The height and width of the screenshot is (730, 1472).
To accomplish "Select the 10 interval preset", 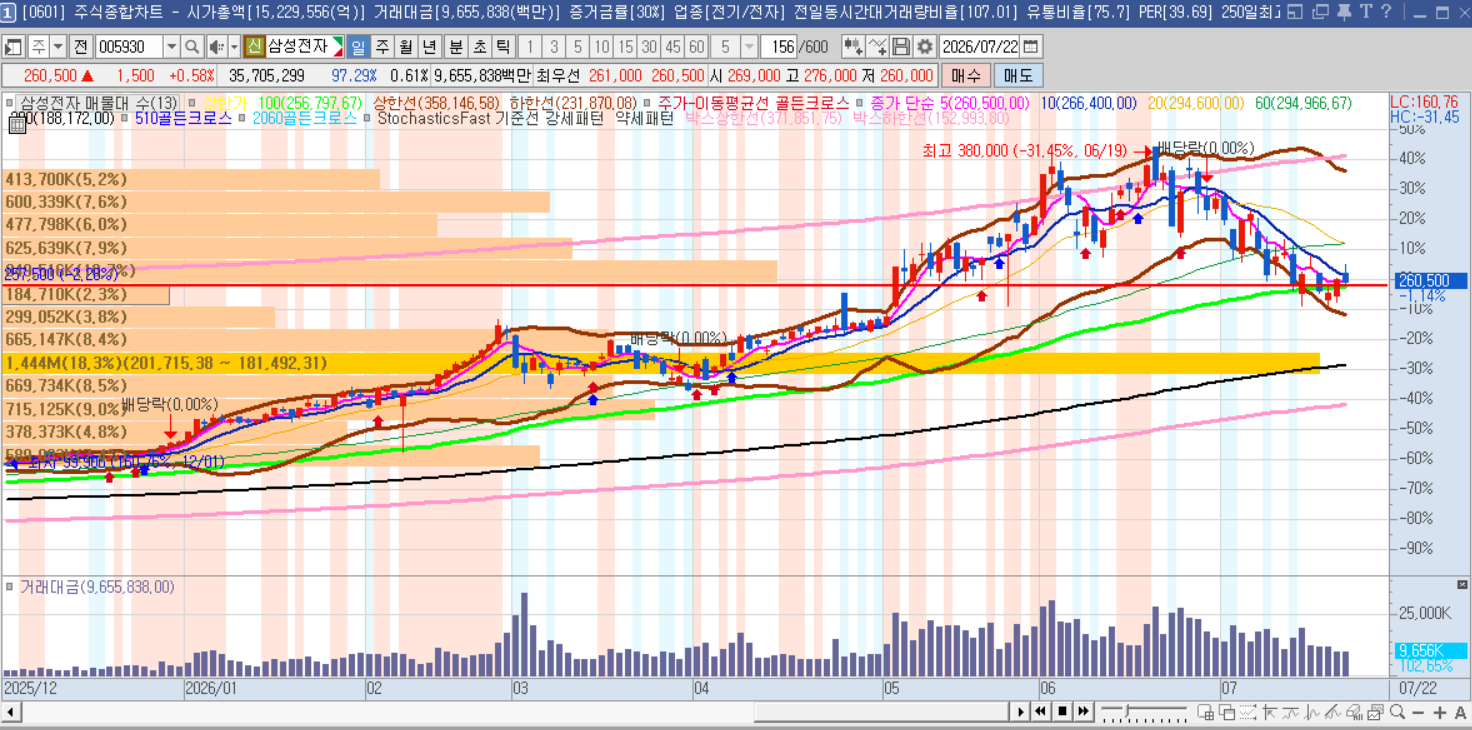I will (601, 47).
